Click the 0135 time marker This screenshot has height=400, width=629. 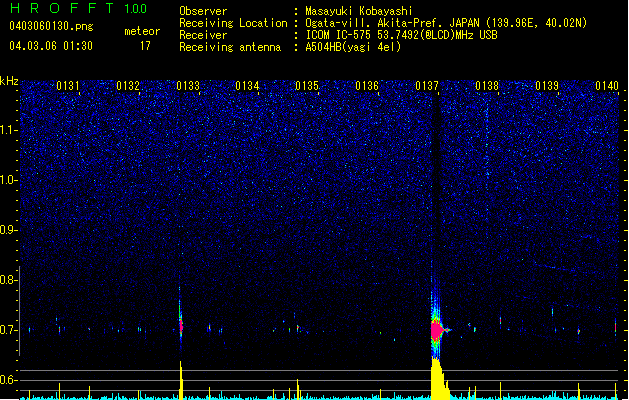(x=307, y=86)
